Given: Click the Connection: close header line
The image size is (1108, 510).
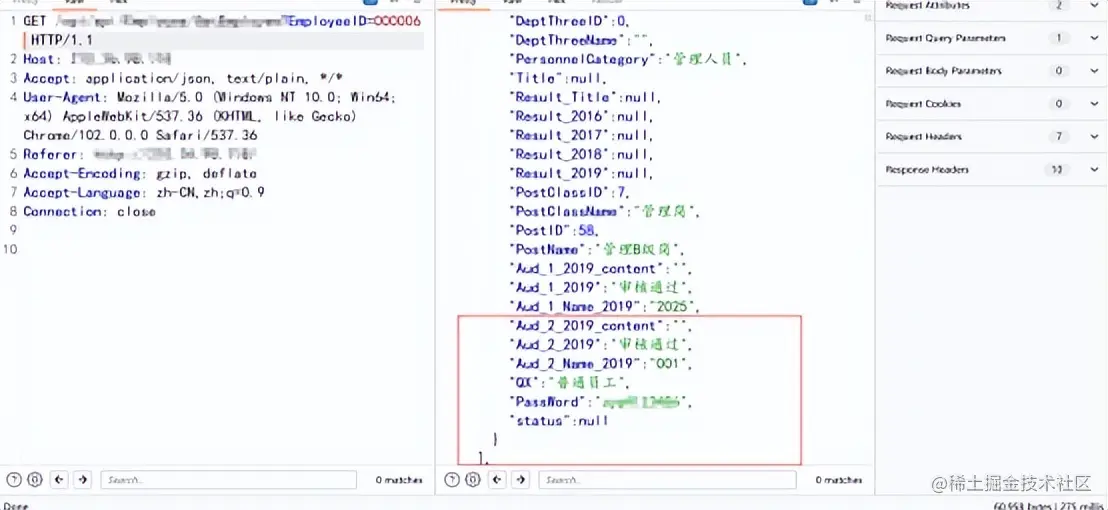Looking at the screenshot, I should click(x=90, y=212).
